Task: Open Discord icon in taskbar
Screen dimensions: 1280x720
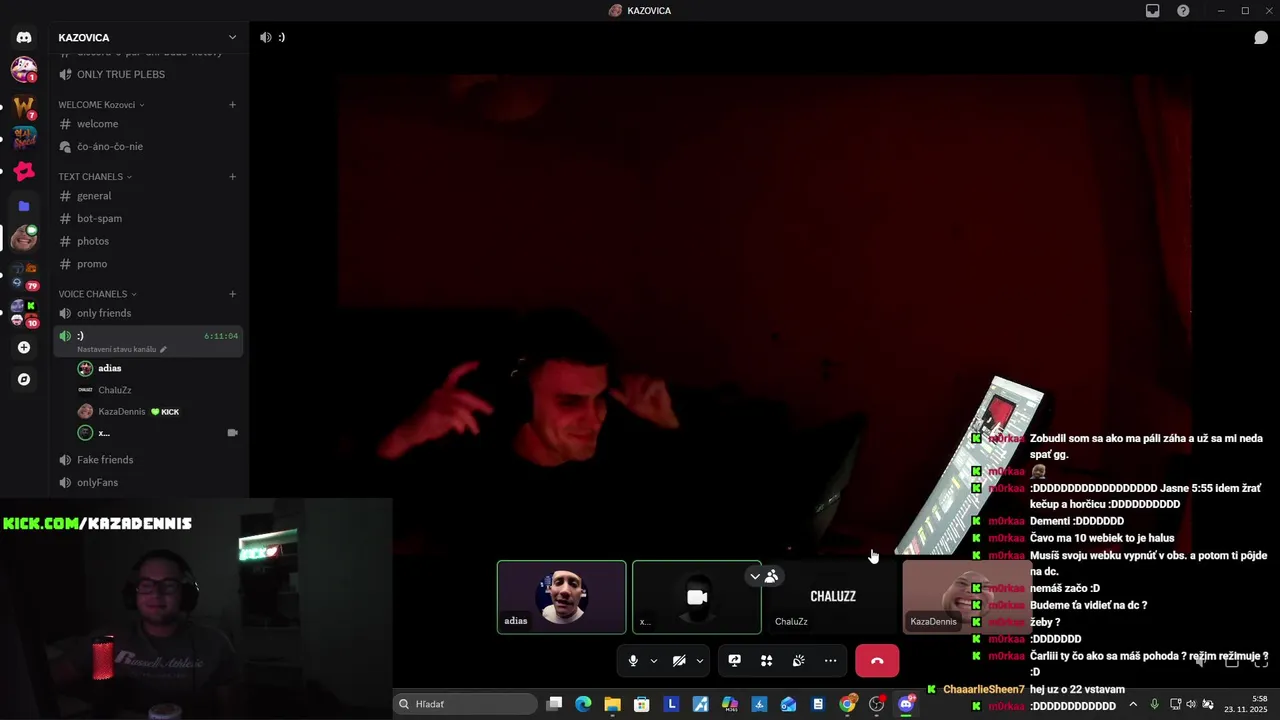Action: pos(906,705)
